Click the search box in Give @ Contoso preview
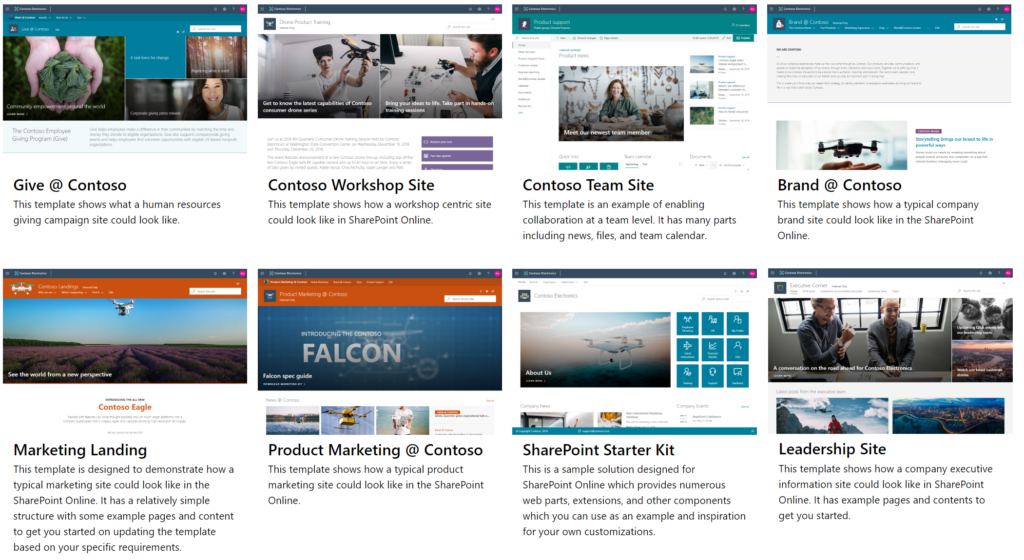 [215, 29]
